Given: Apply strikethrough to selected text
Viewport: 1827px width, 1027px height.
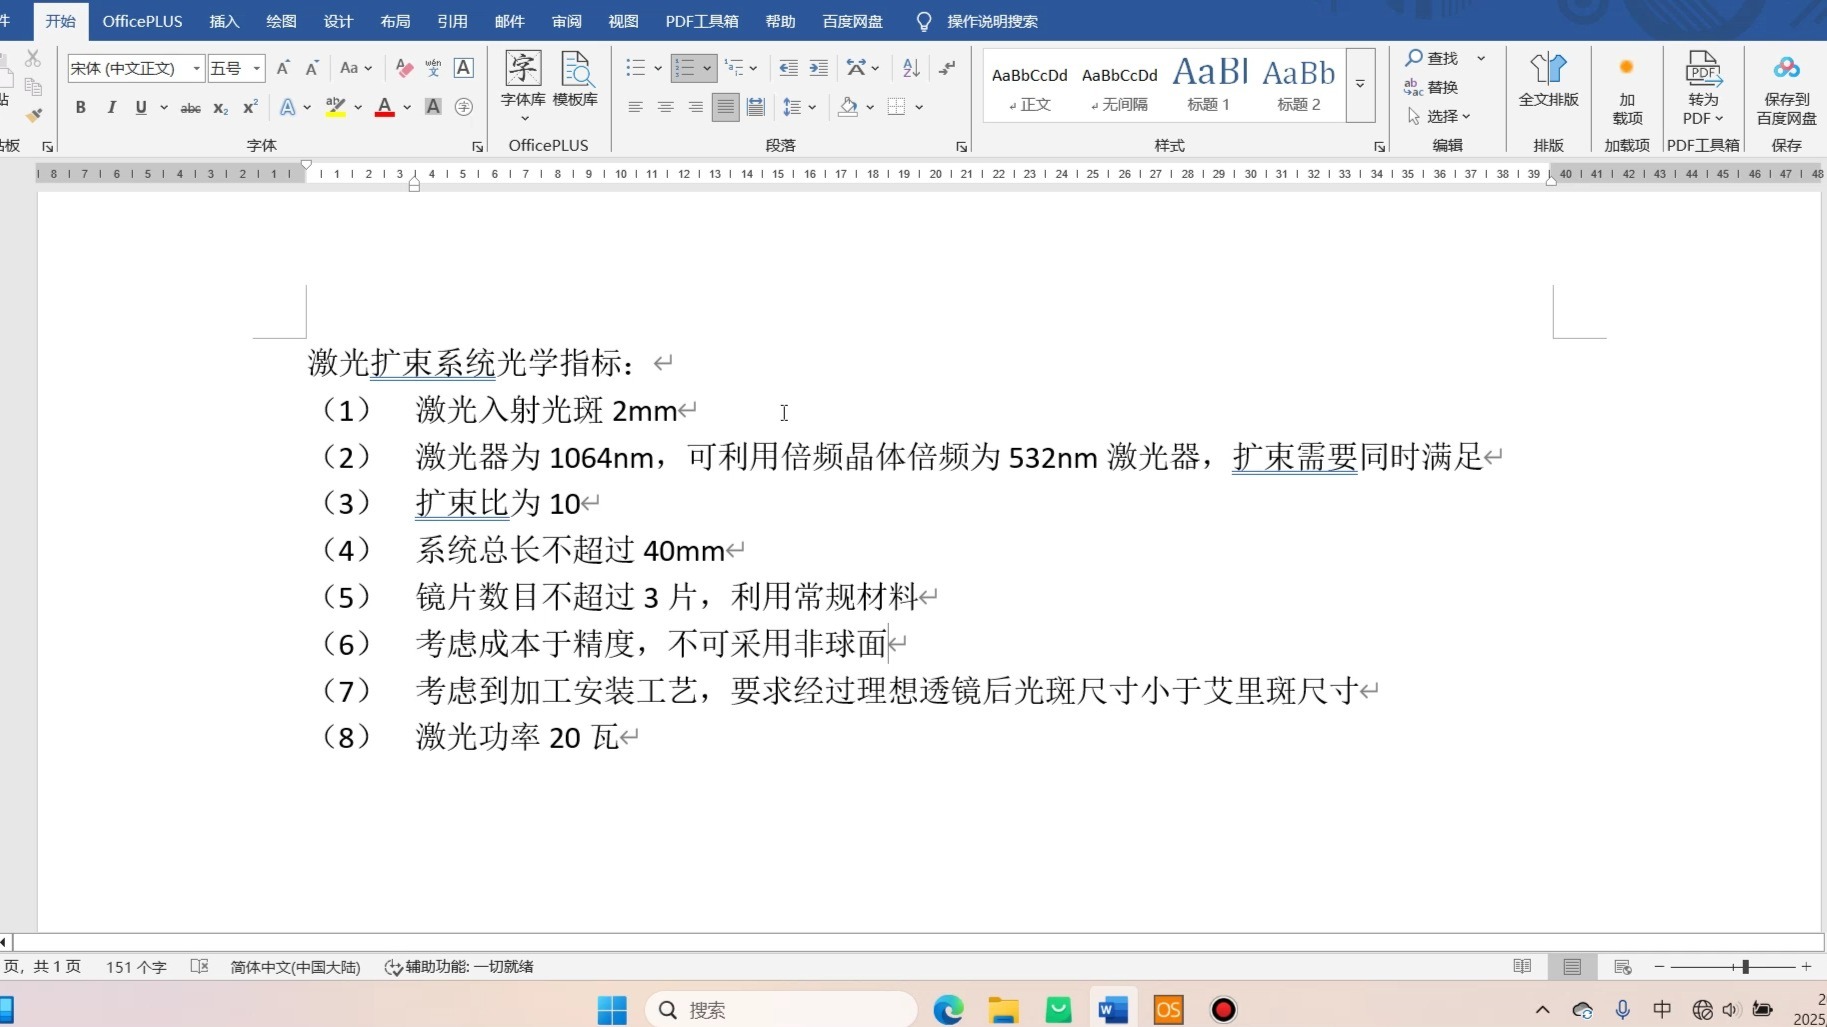Looking at the screenshot, I should [190, 107].
